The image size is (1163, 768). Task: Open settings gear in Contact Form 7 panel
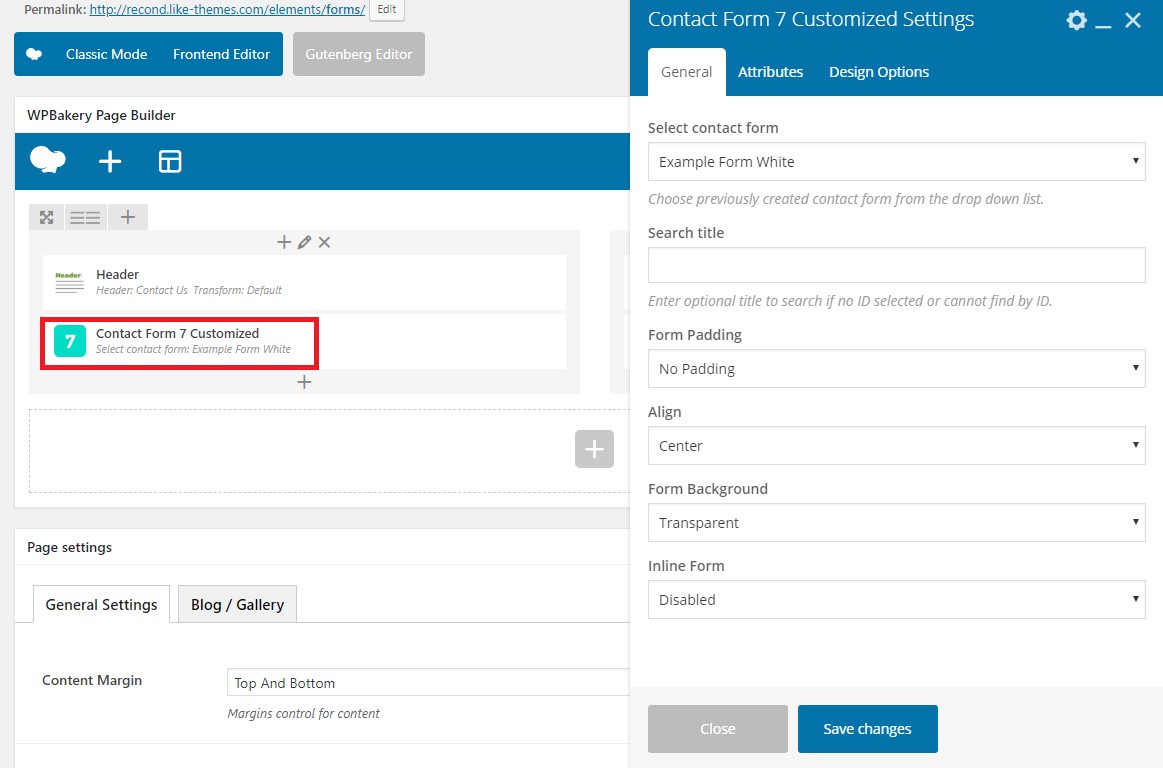1076,20
